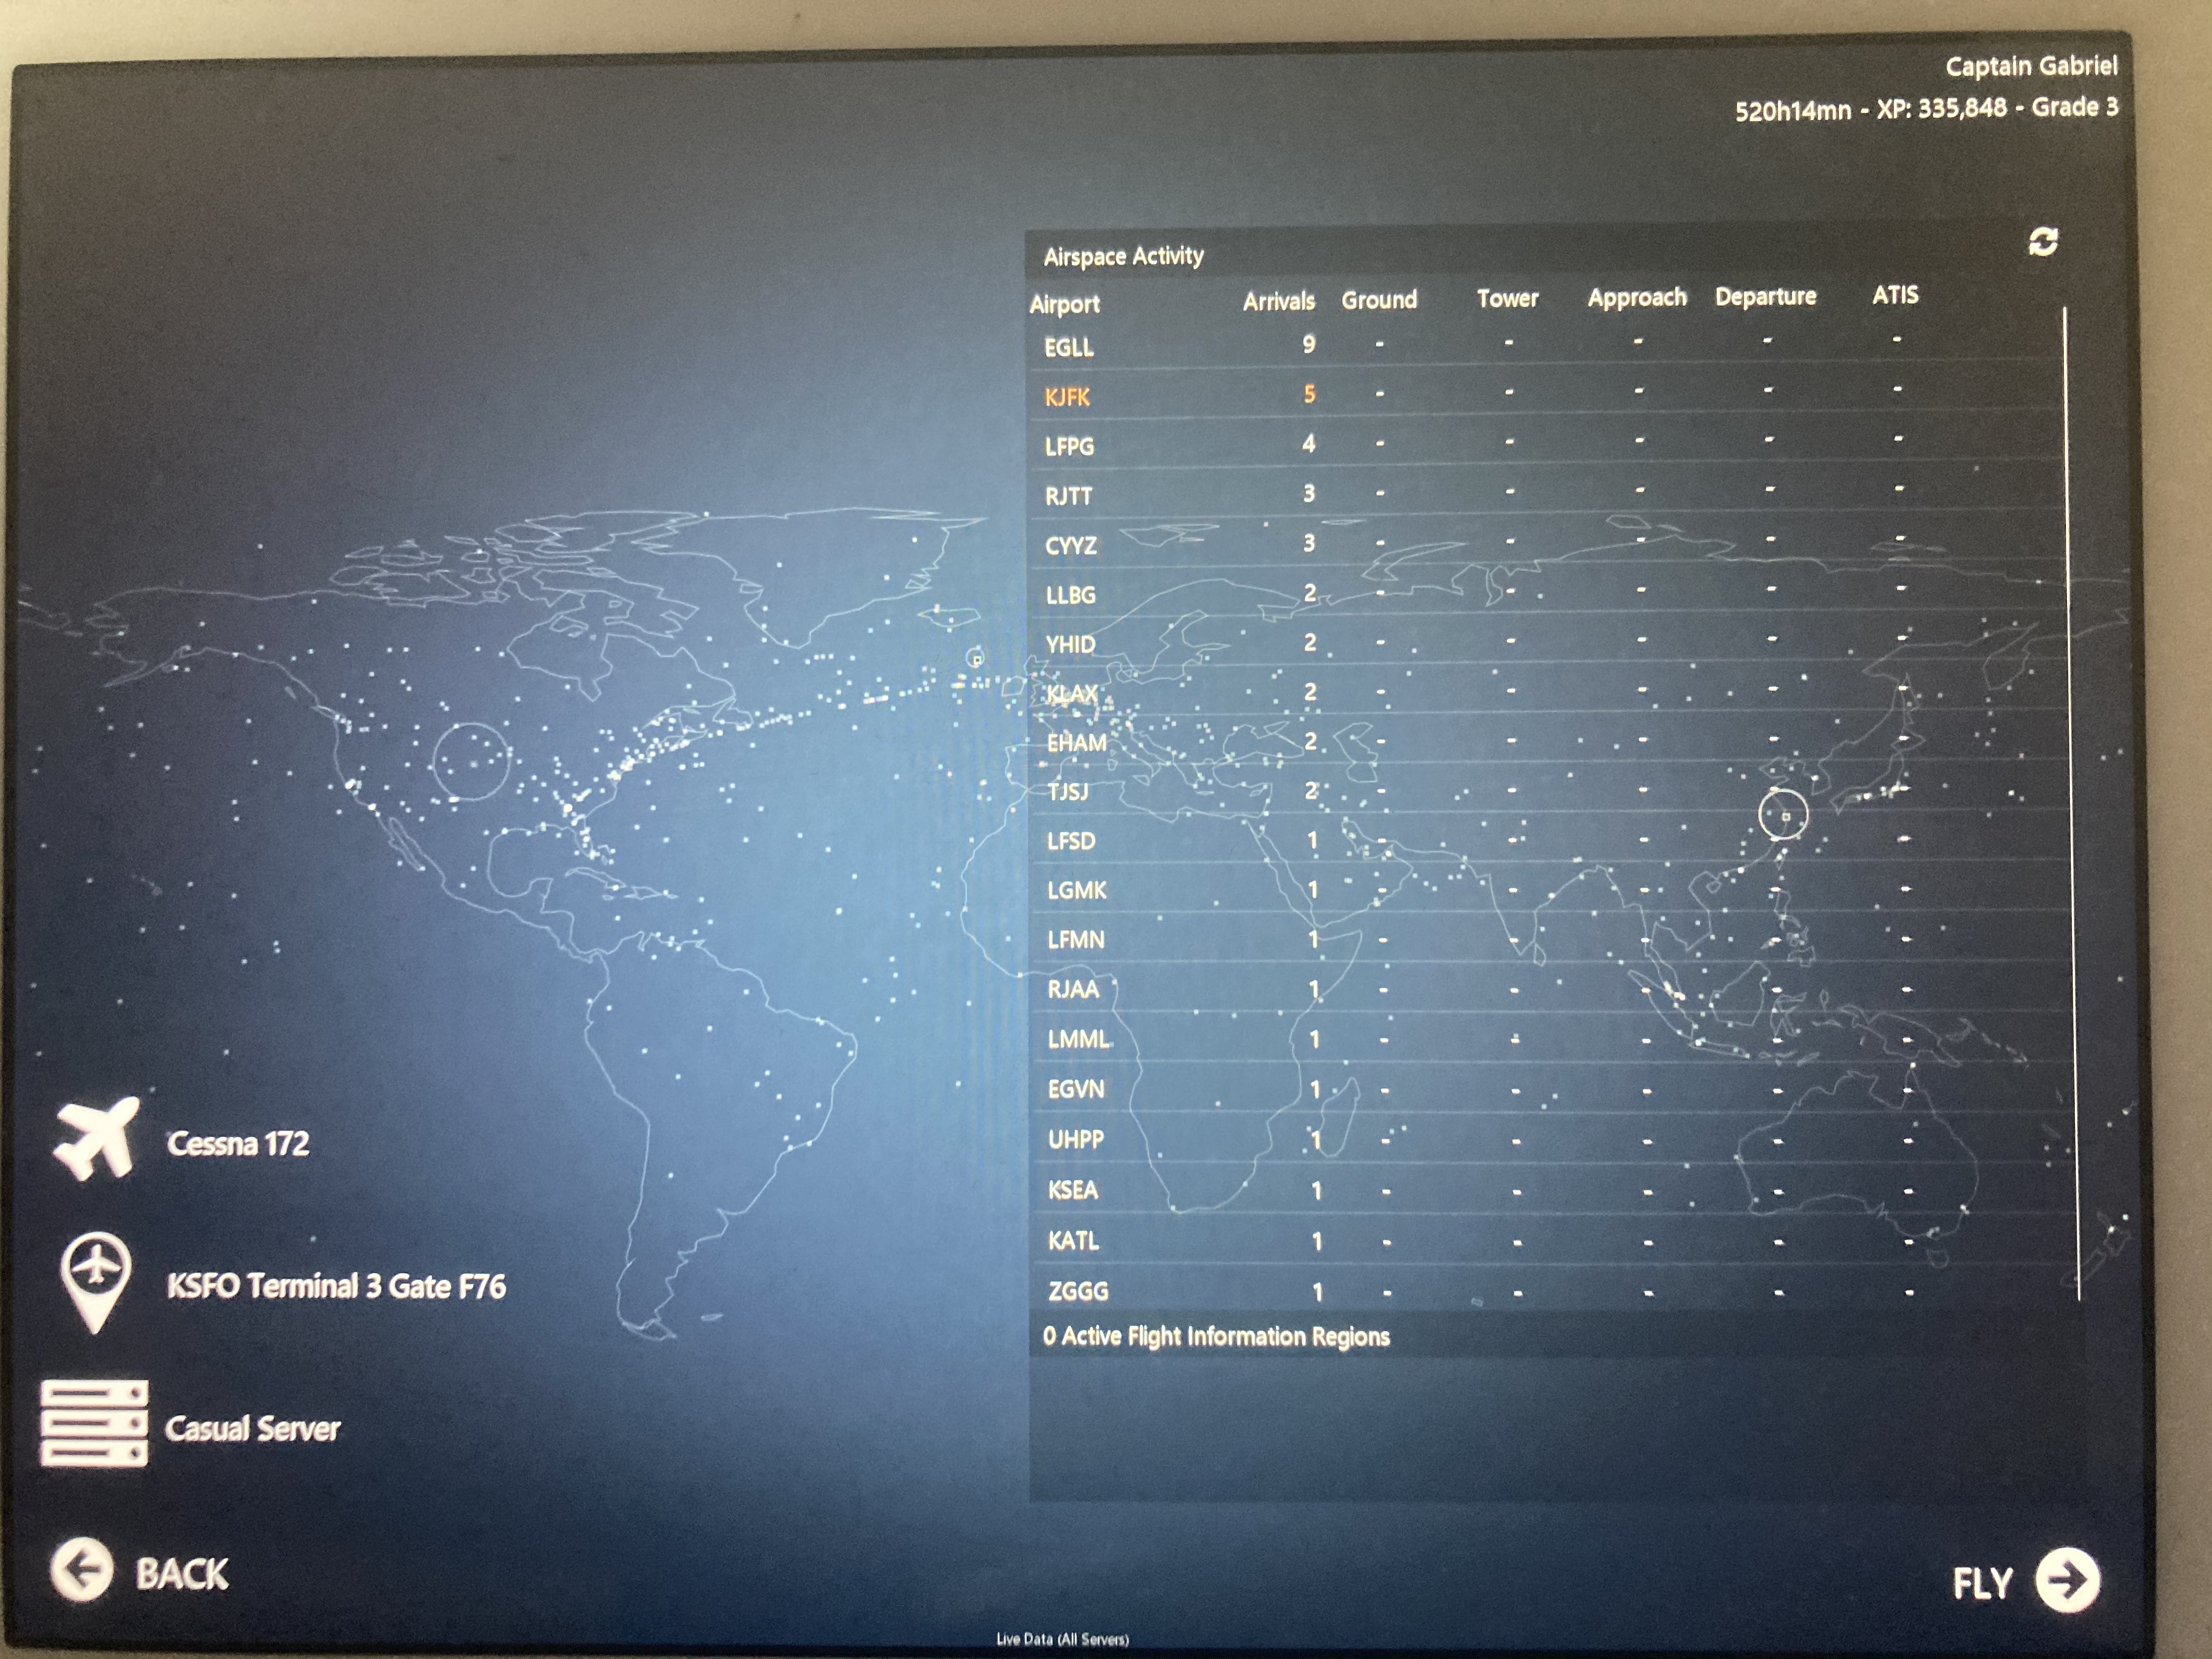Screen dimensions: 2212x1659
Task: Open Cessna 172 aircraft selection
Action: [x=238, y=1143]
